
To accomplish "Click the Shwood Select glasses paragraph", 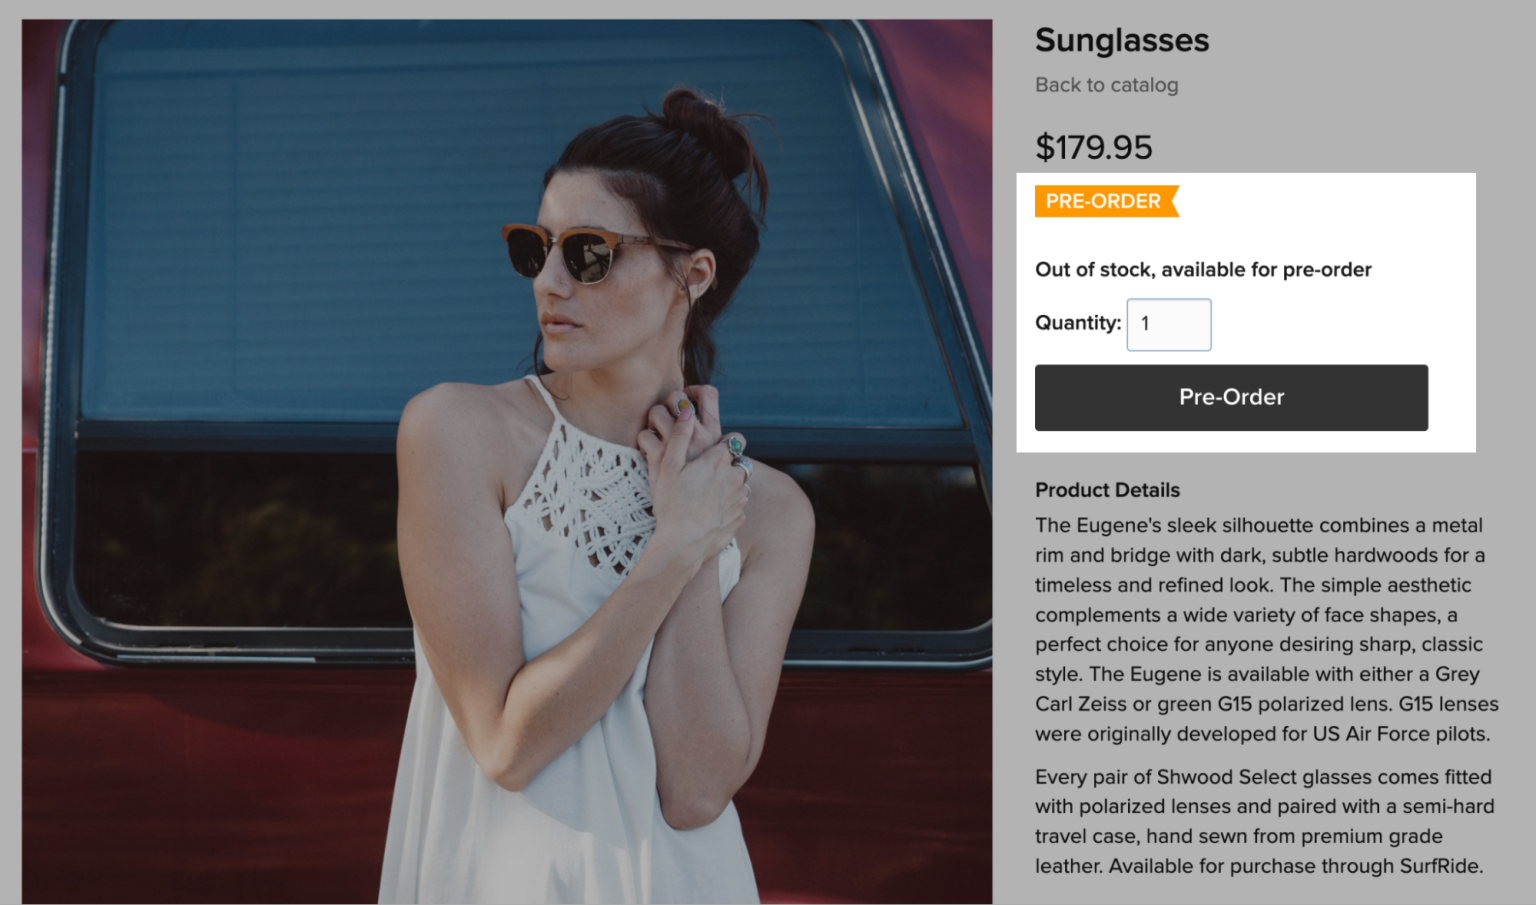I will tap(1264, 821).
